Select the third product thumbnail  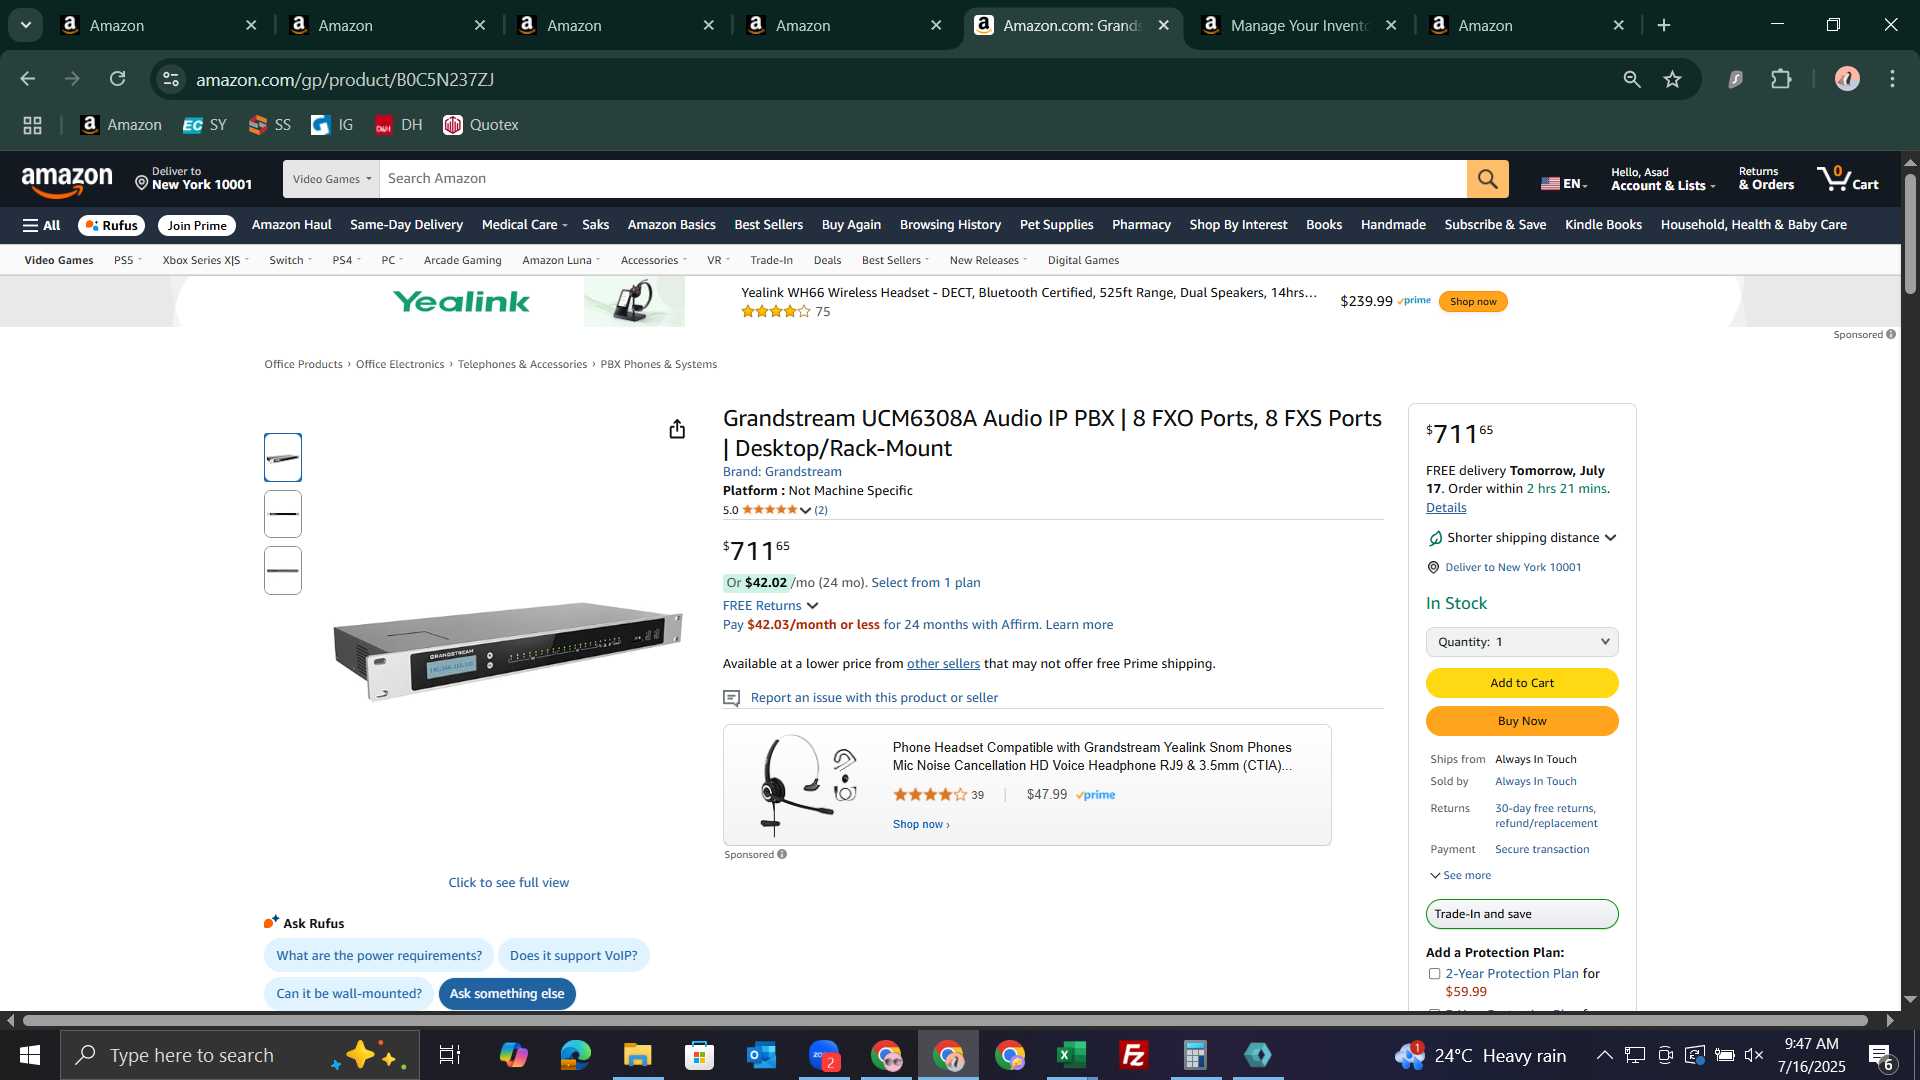pos(283,571)
